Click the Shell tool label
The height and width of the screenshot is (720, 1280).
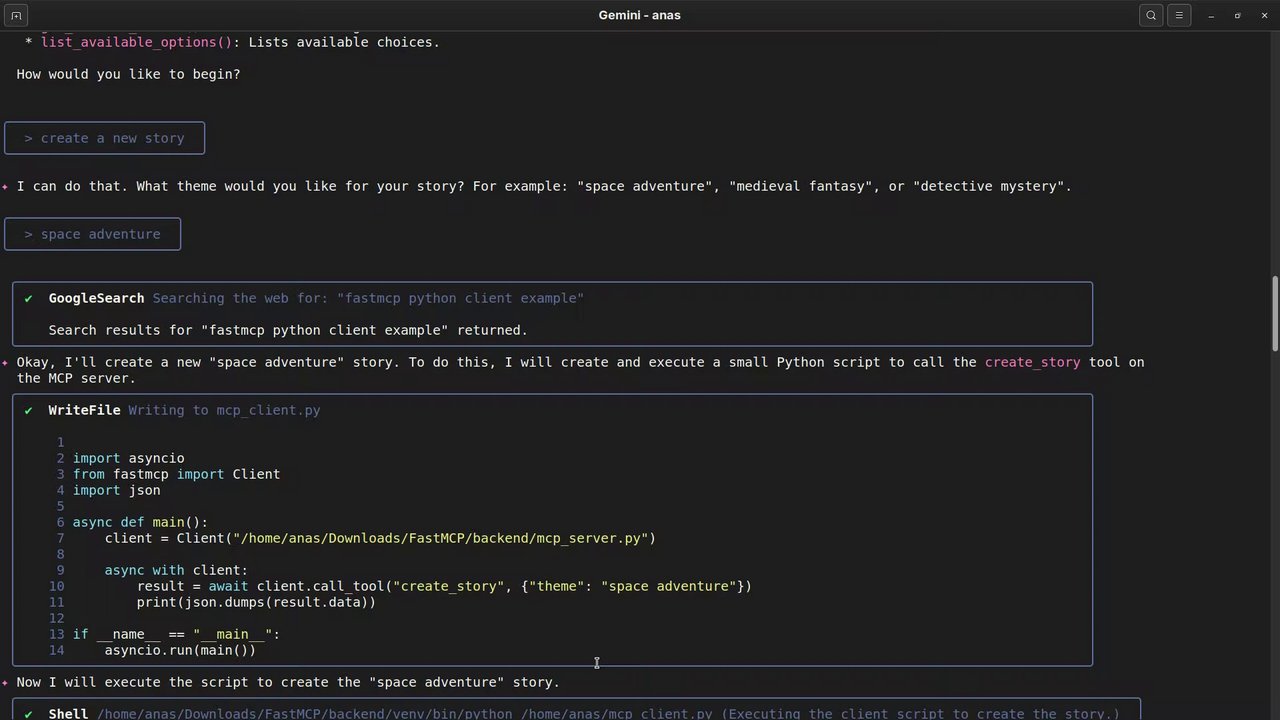68,714
